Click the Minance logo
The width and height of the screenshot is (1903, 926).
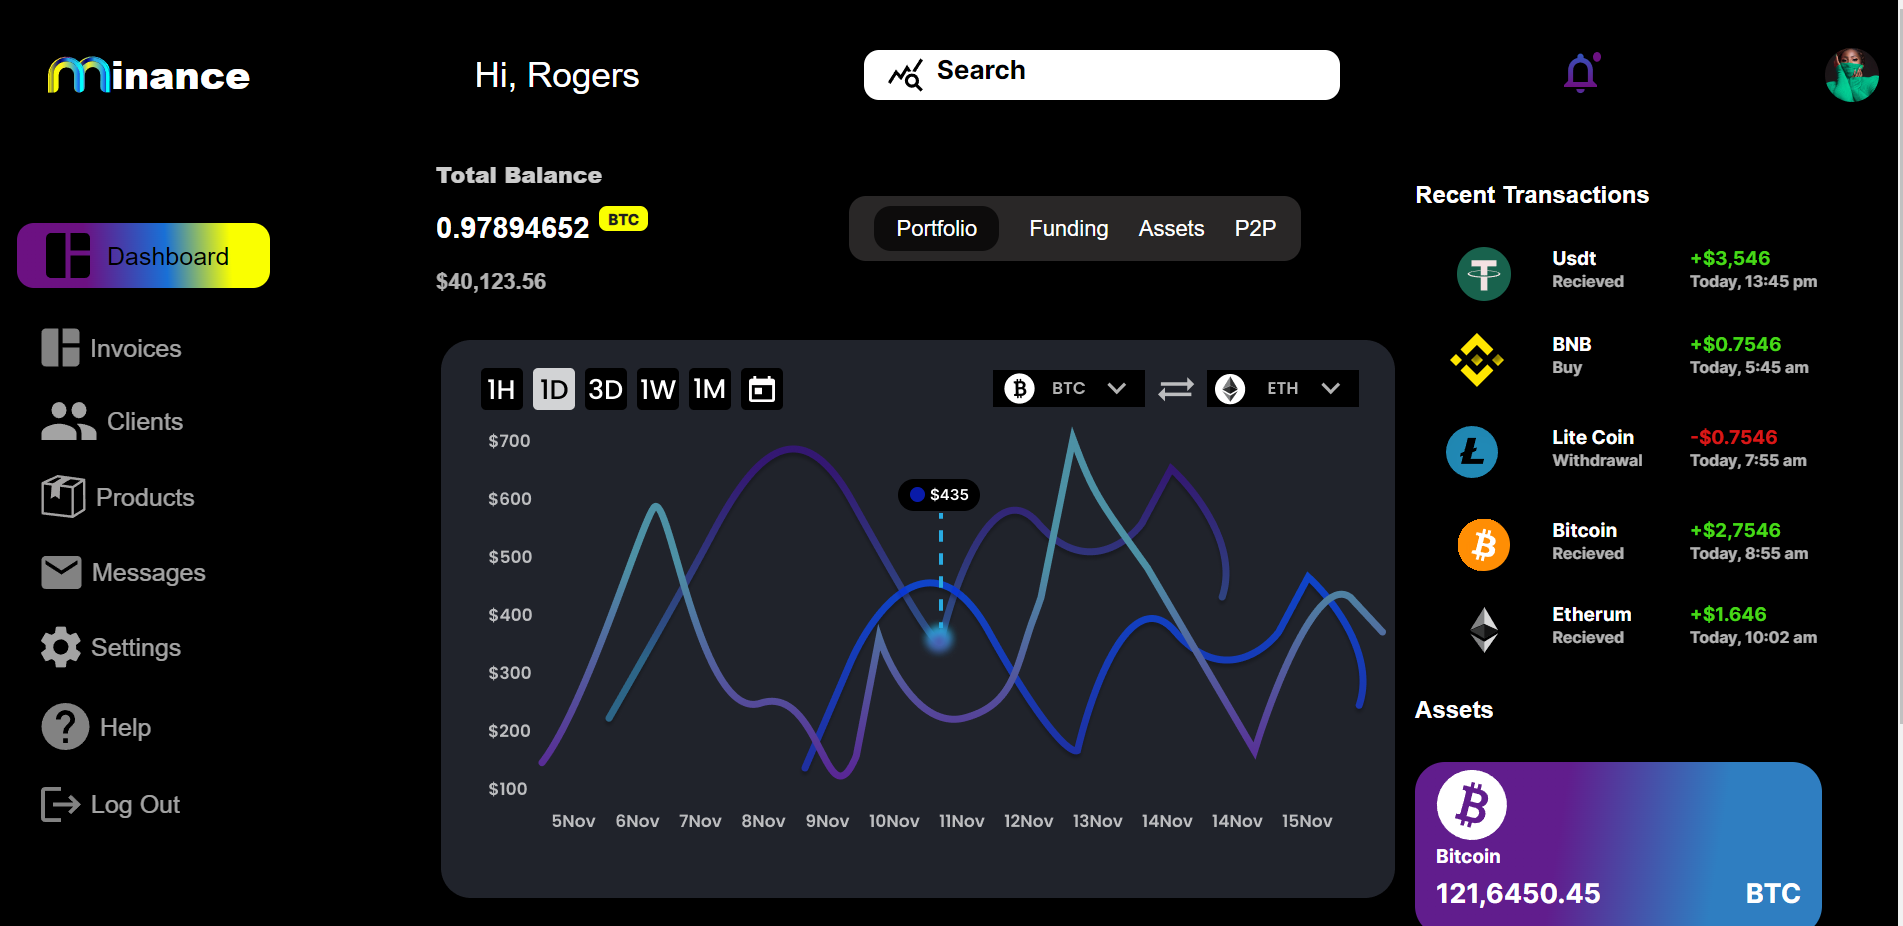coord(149,75)
